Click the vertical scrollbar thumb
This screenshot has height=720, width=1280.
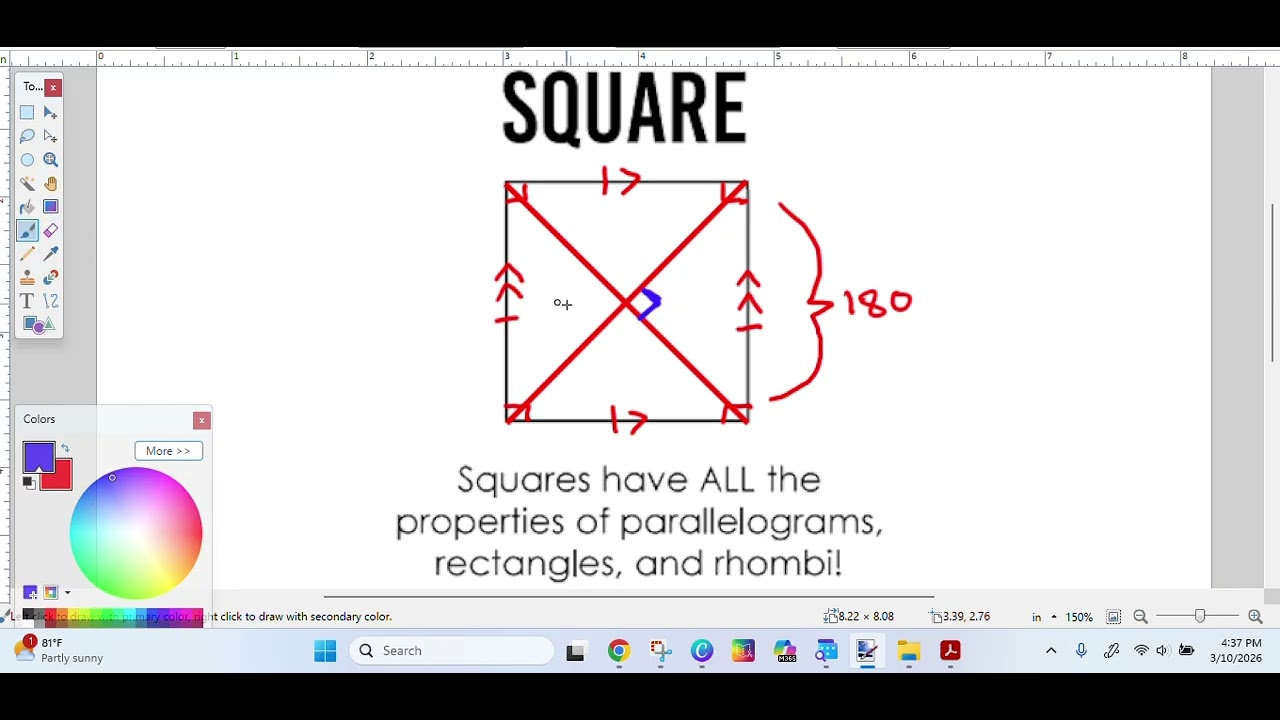[x=1273, y=282]
